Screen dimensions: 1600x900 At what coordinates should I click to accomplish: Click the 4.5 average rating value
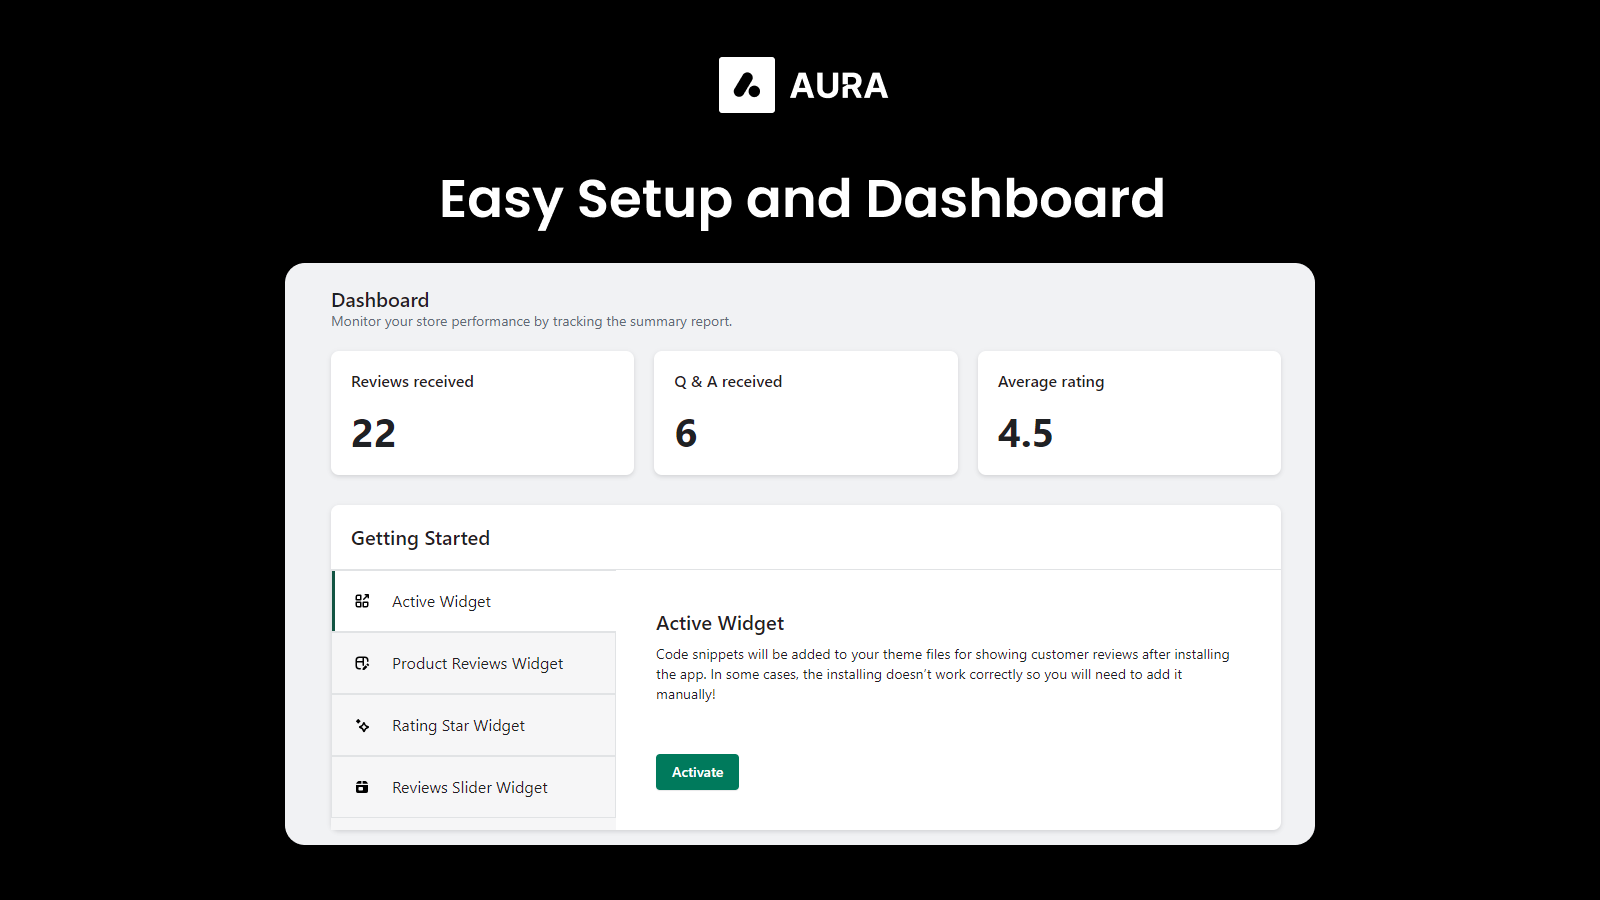(x=1025, y=433)
